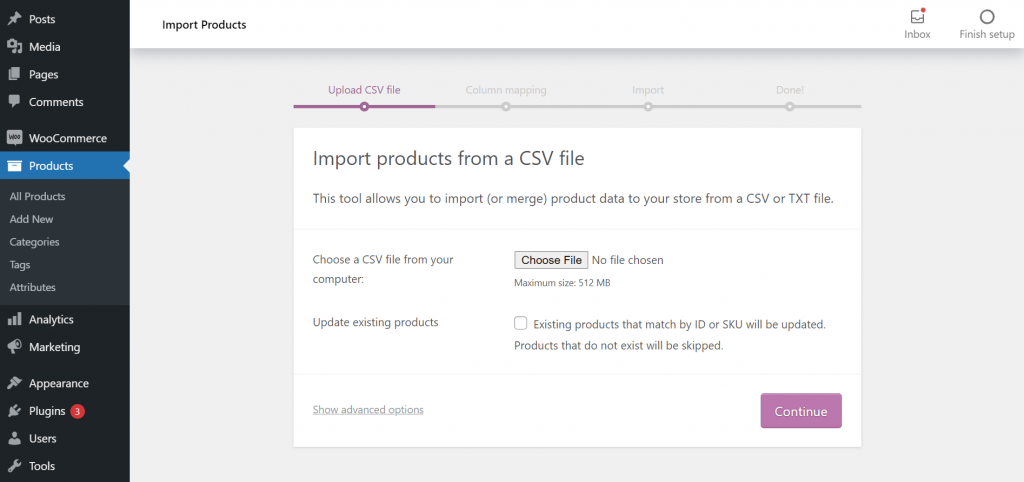Click the Add New products link
The image size is (1024, 482).
(31, 219)
